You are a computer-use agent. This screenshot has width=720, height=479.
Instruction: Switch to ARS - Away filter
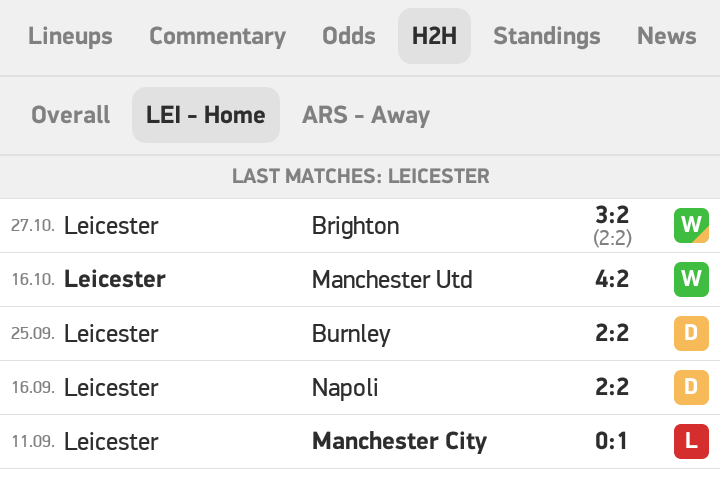[366, 115]
